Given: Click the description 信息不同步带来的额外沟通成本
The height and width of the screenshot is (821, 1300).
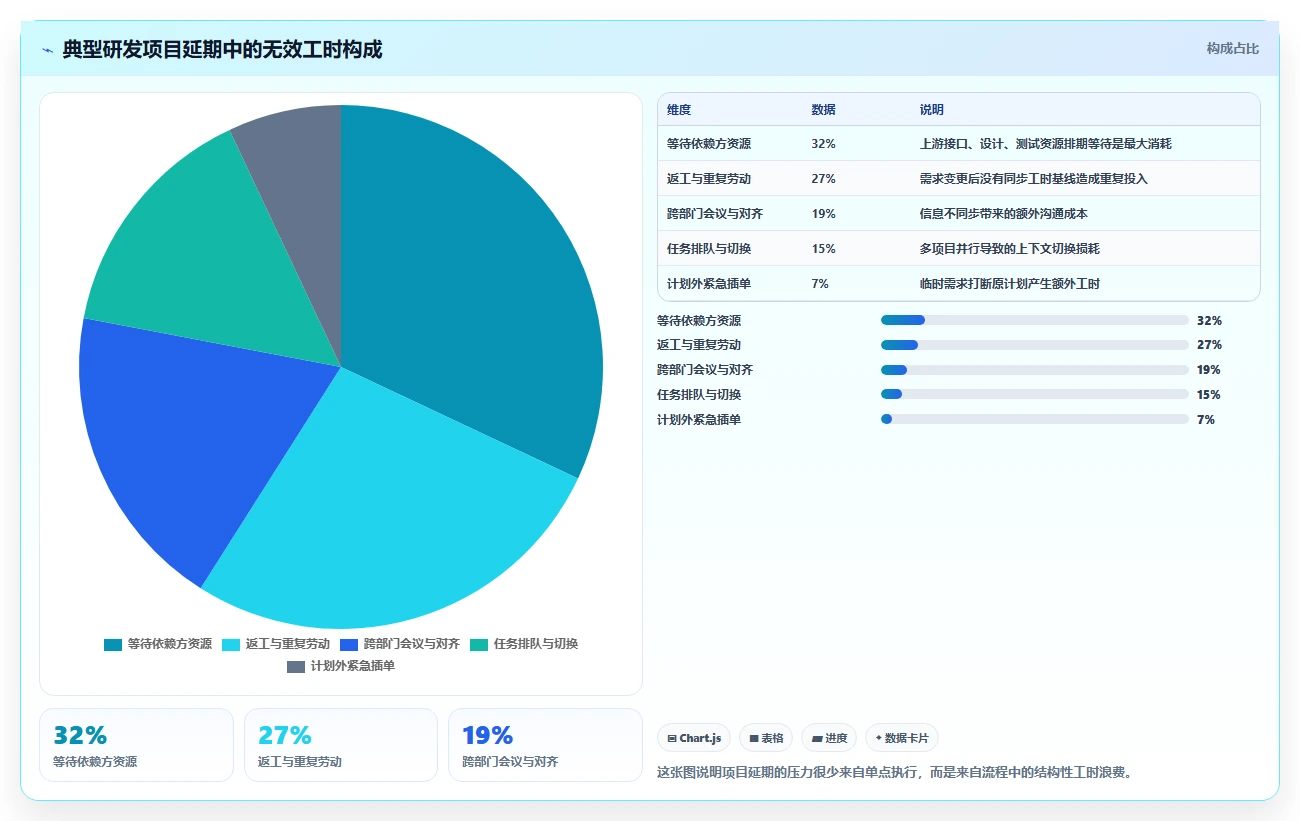Looking at the screenshot, I should (x=1003, y=214).
